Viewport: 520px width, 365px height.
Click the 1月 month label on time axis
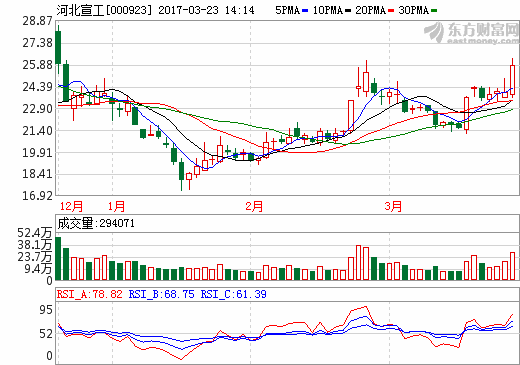[x=116, y=206]
